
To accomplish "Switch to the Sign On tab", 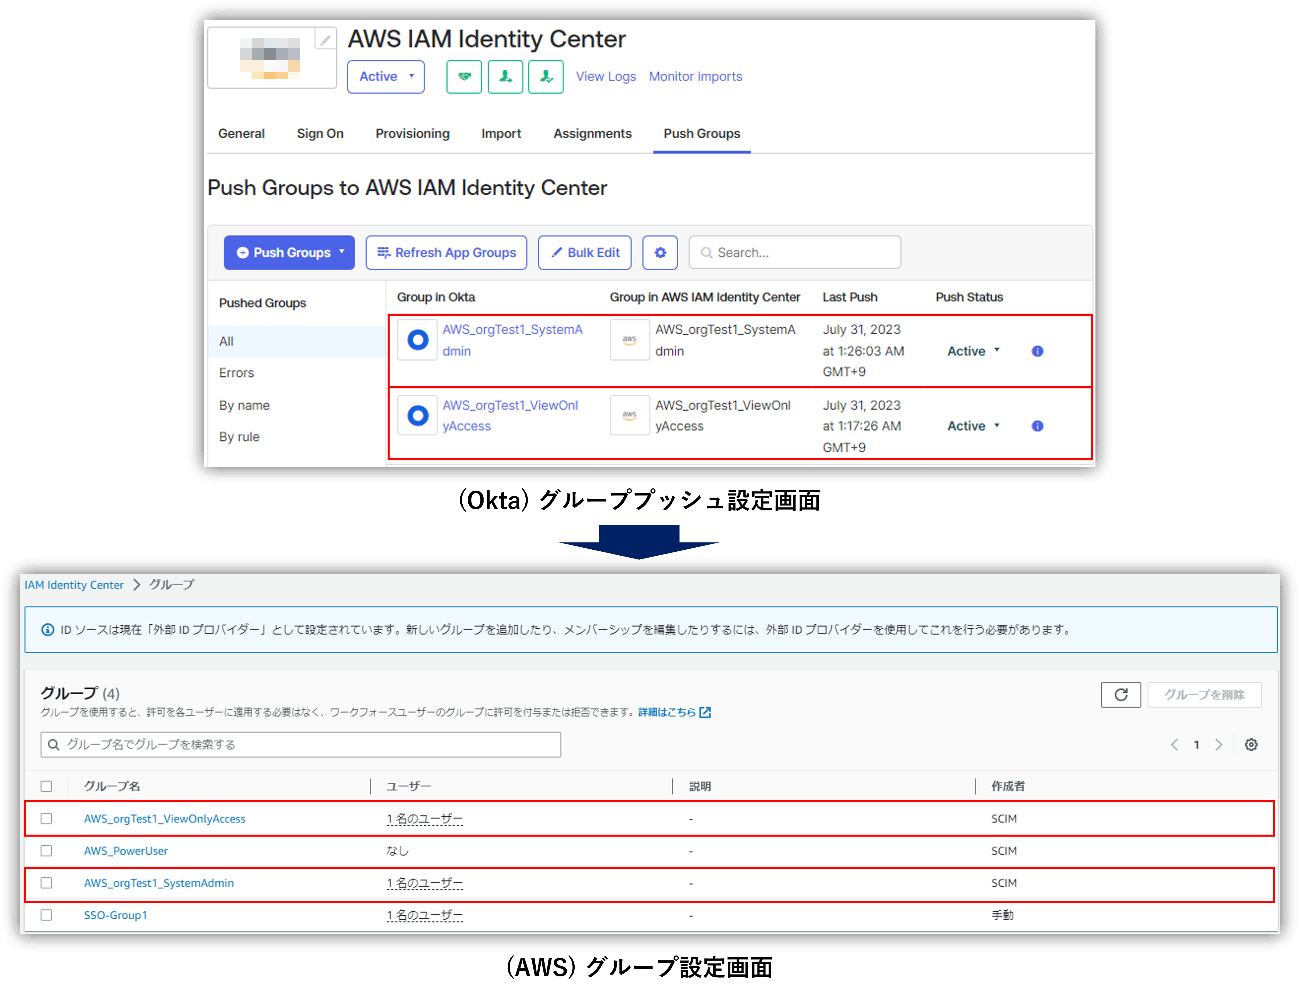I will (x=320, y=134).
